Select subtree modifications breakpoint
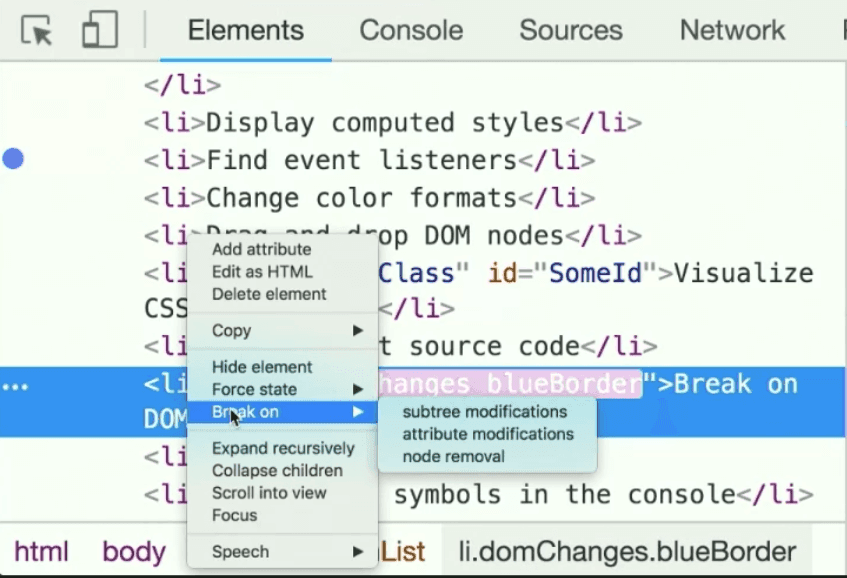Image resolution: width=847 pixels, height=578 pixels. [485, 412]
